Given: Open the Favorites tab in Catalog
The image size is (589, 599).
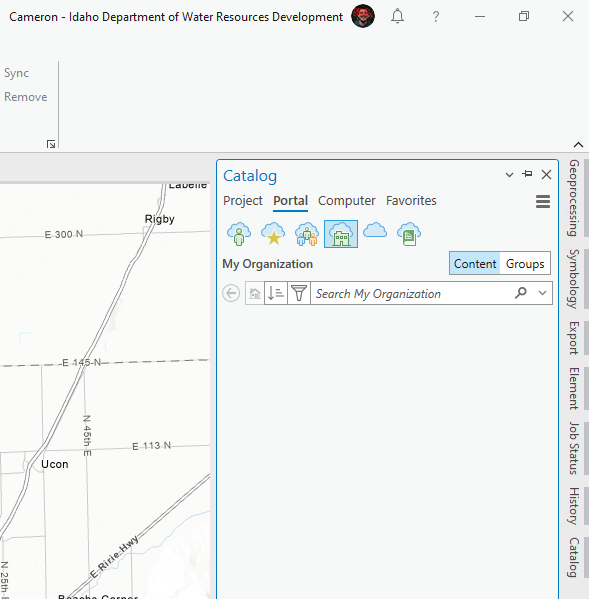Looking at the screenshot, I should point(411,201).
